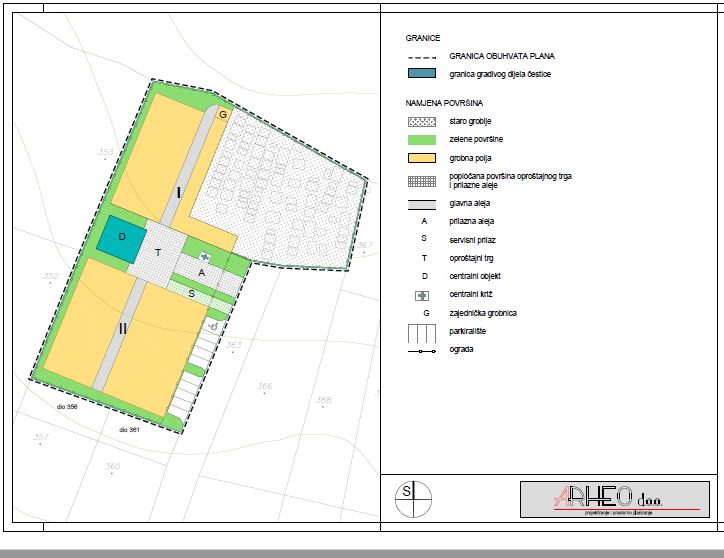The image size is (724, 558).
Task: Click the "dio 361" parcel label
Action: click(x=131, y=429)
